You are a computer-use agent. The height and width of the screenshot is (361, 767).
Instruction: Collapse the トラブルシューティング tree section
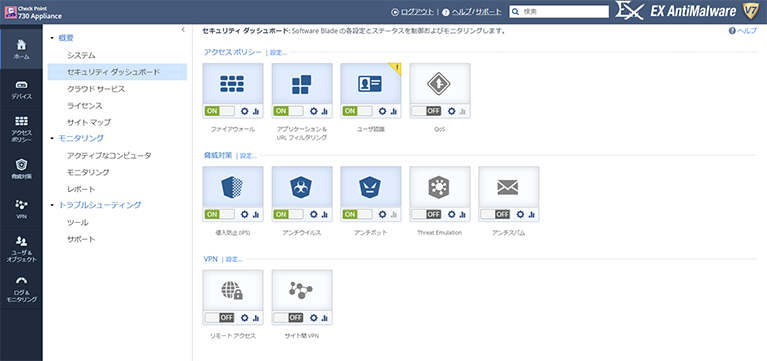(x=52, y=205)
